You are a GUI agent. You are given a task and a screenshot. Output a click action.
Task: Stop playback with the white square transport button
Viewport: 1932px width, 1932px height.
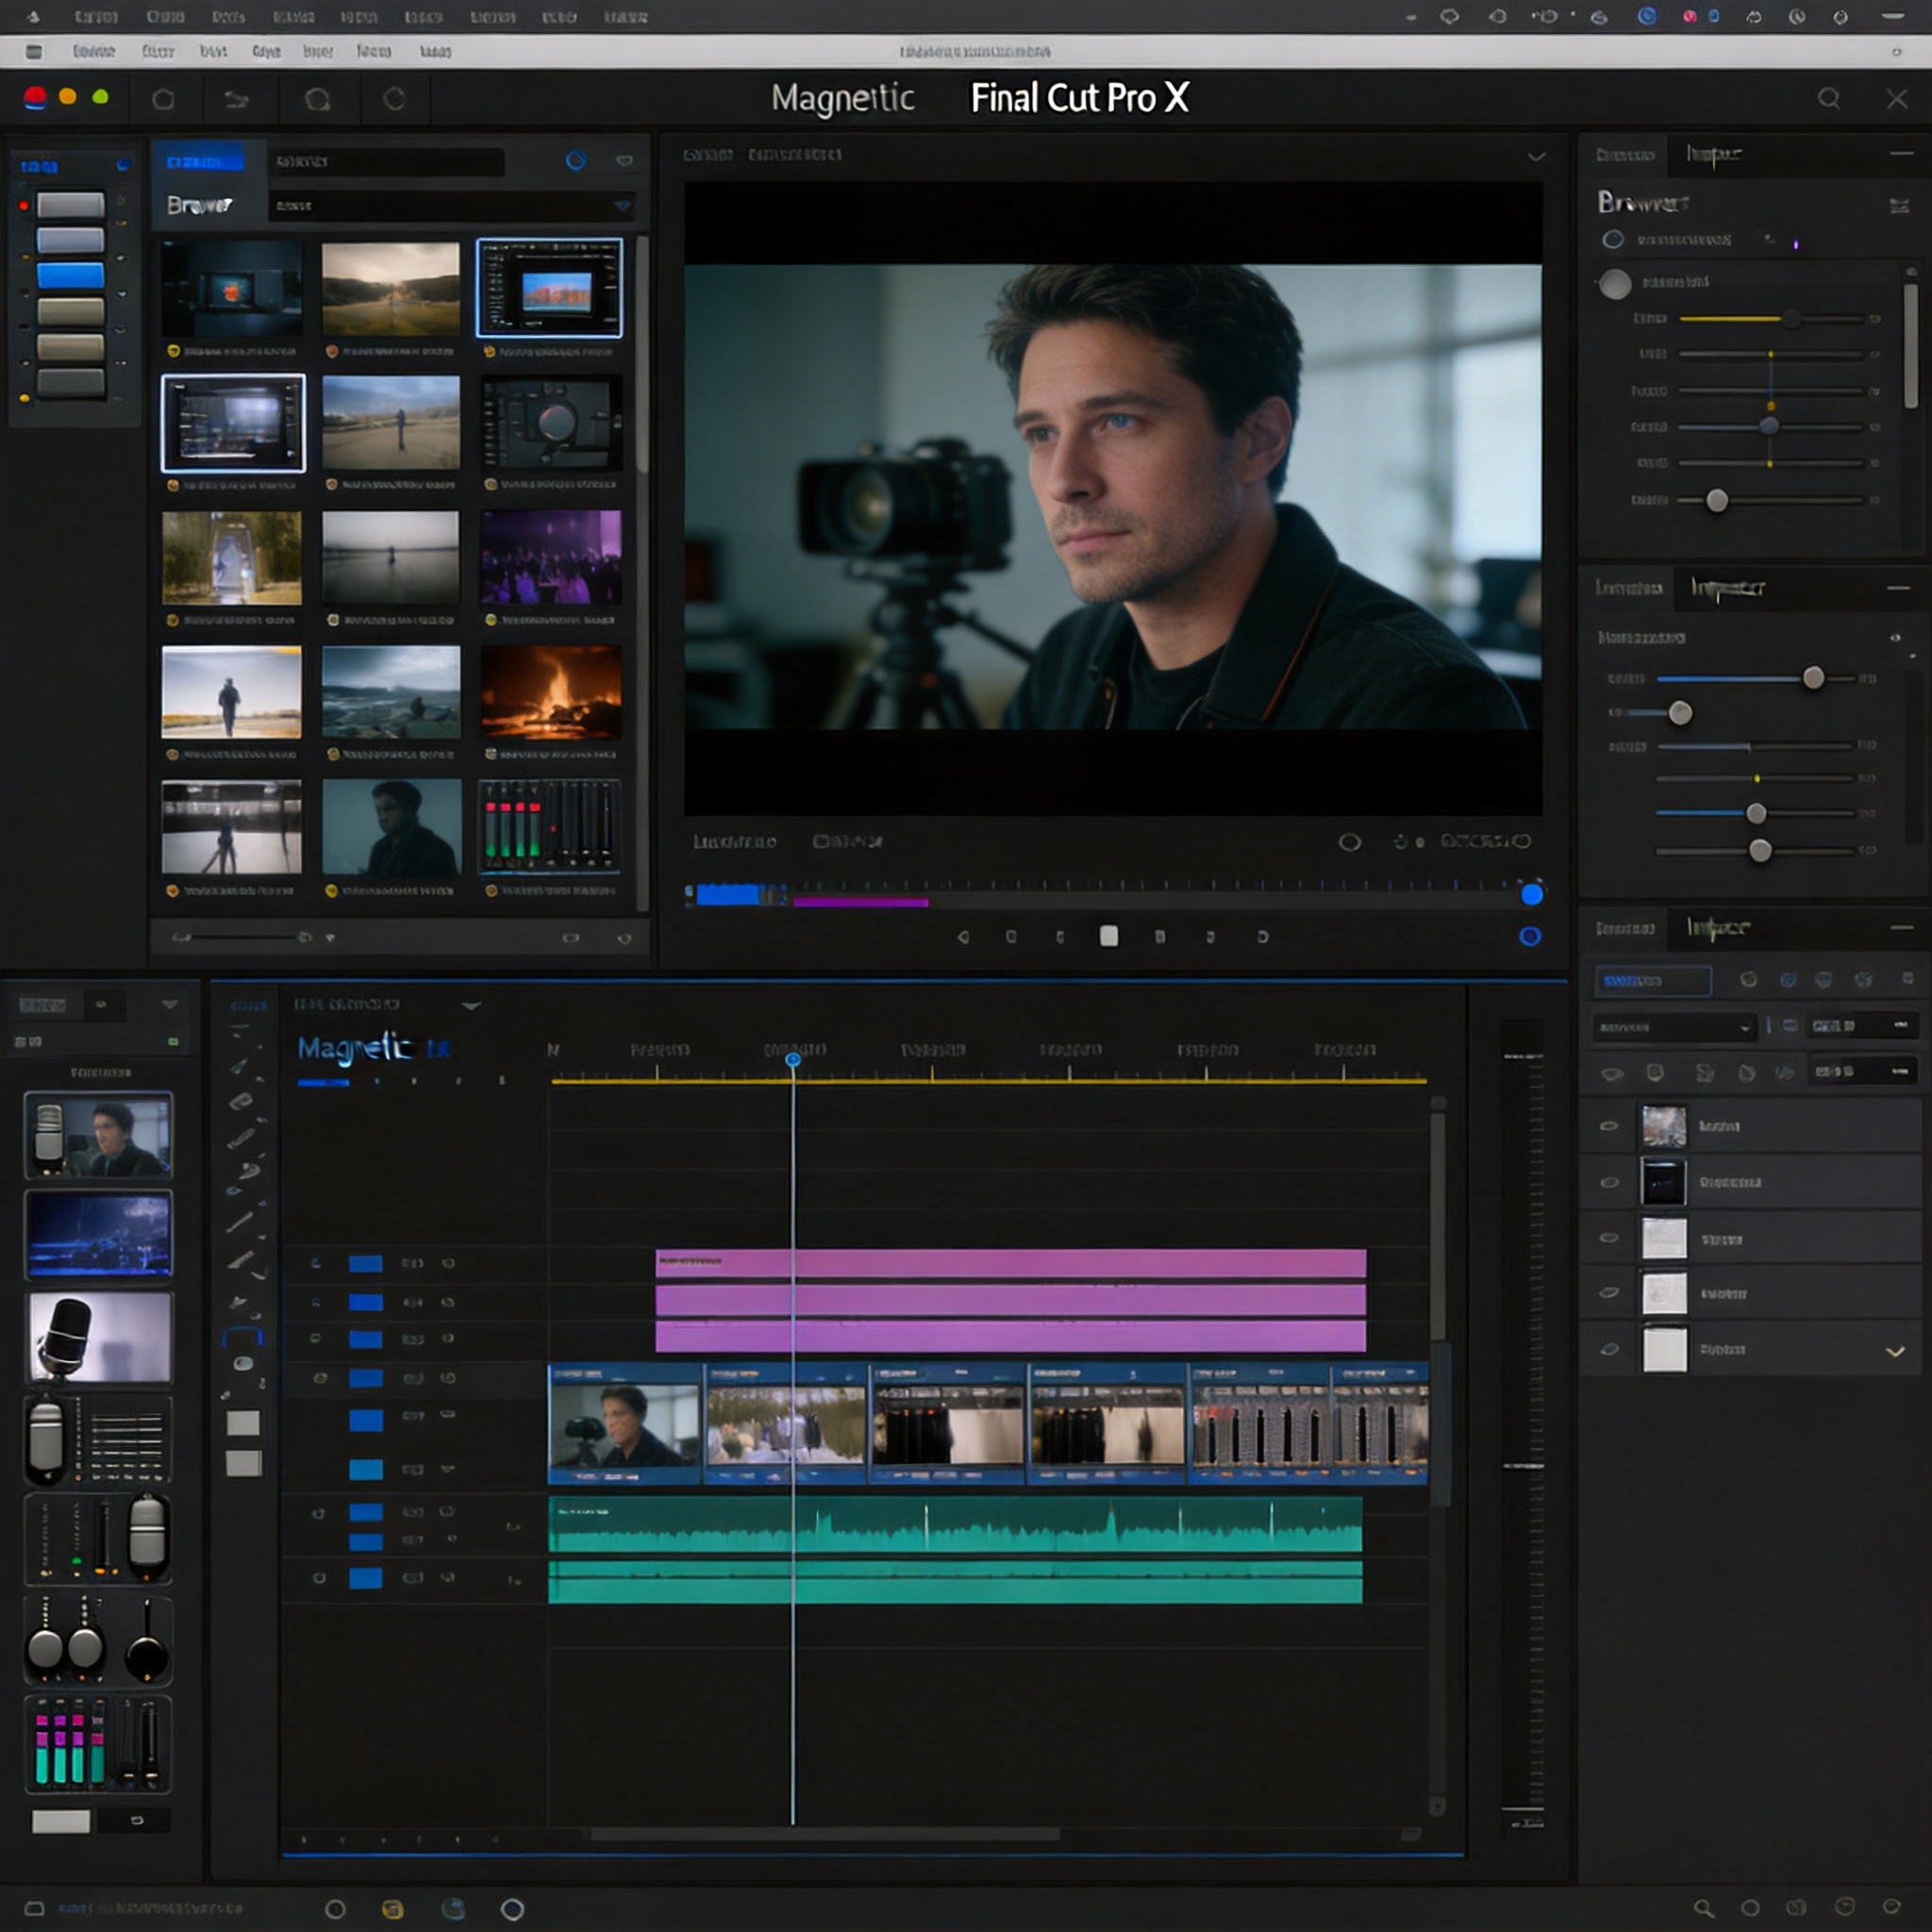tap(1108, 936)
